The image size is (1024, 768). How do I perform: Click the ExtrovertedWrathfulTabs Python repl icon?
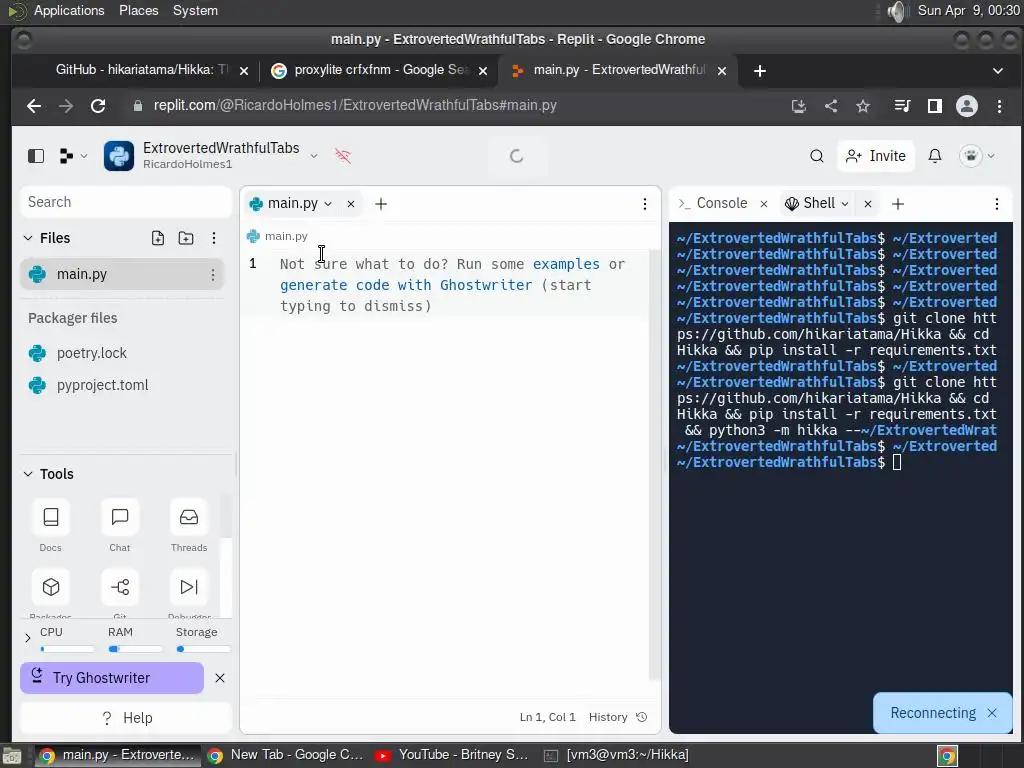(x=119, y=156)
